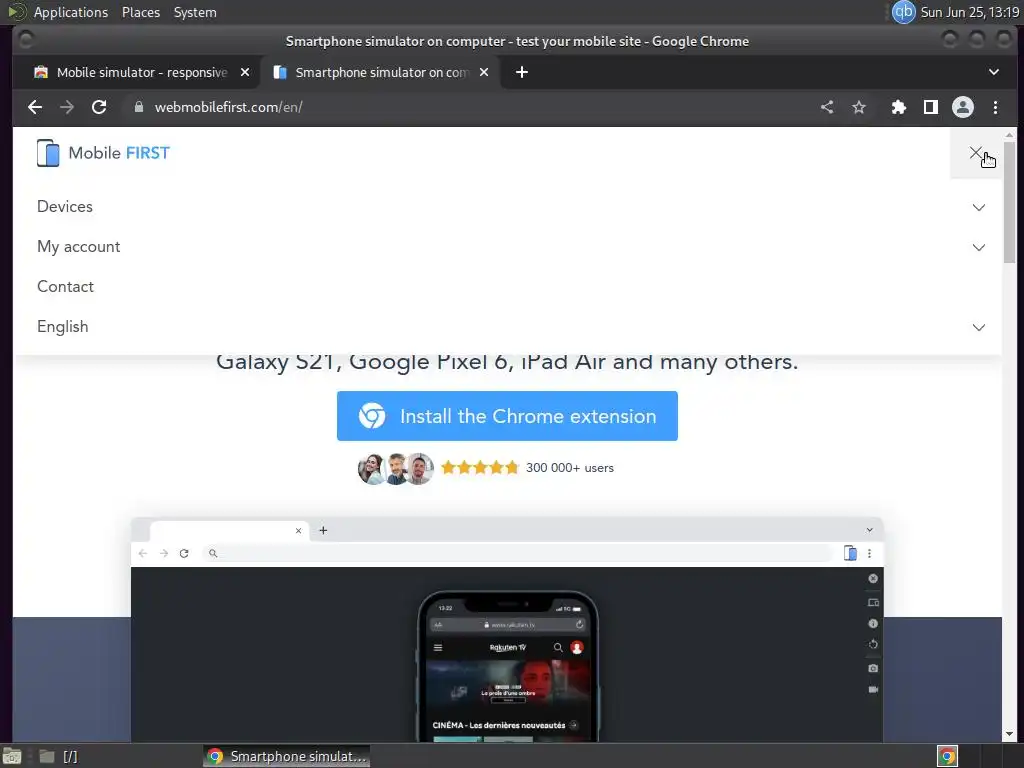
Task: Open the Contact menu item
Action: pyautogui.click(x=65, y=287)
